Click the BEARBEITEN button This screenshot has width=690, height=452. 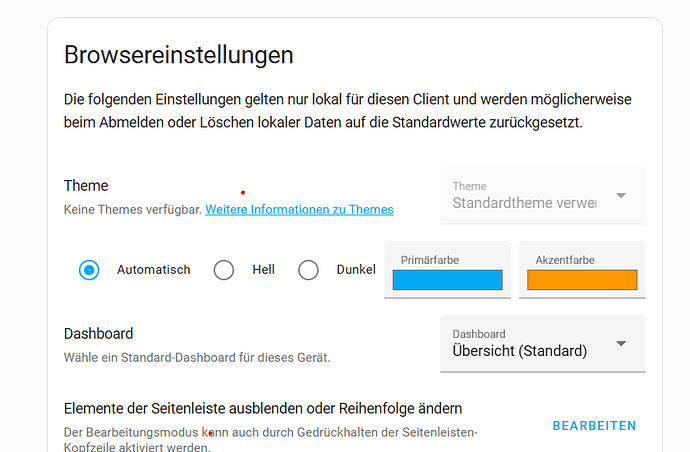(x=594, y=425)
